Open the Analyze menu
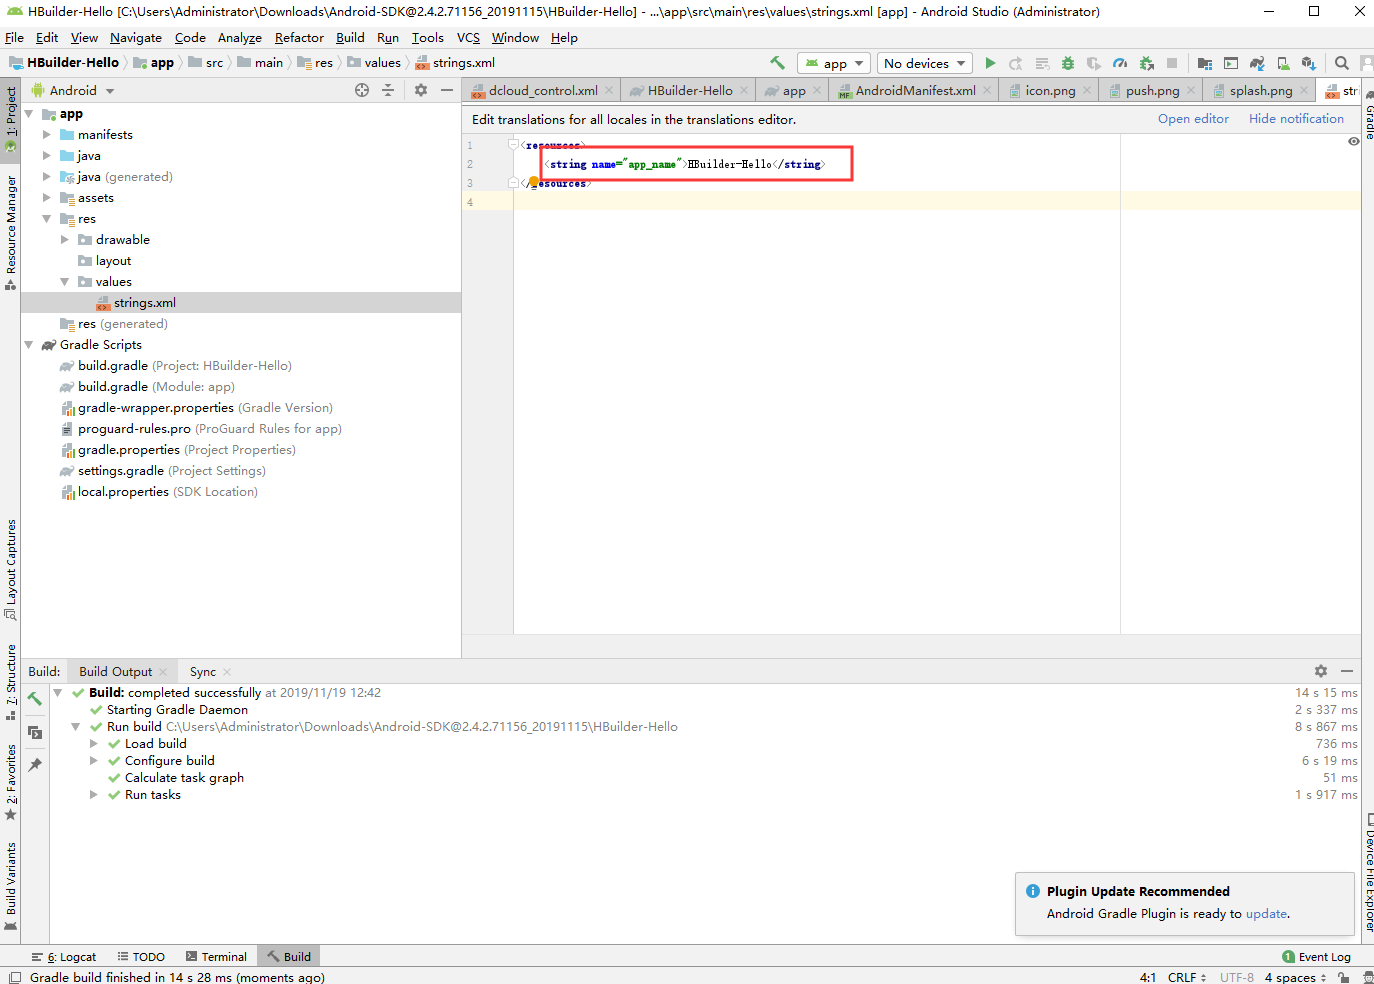Image resolution: width=1374 pixels, height=984 pixels. tap(240, 37)
